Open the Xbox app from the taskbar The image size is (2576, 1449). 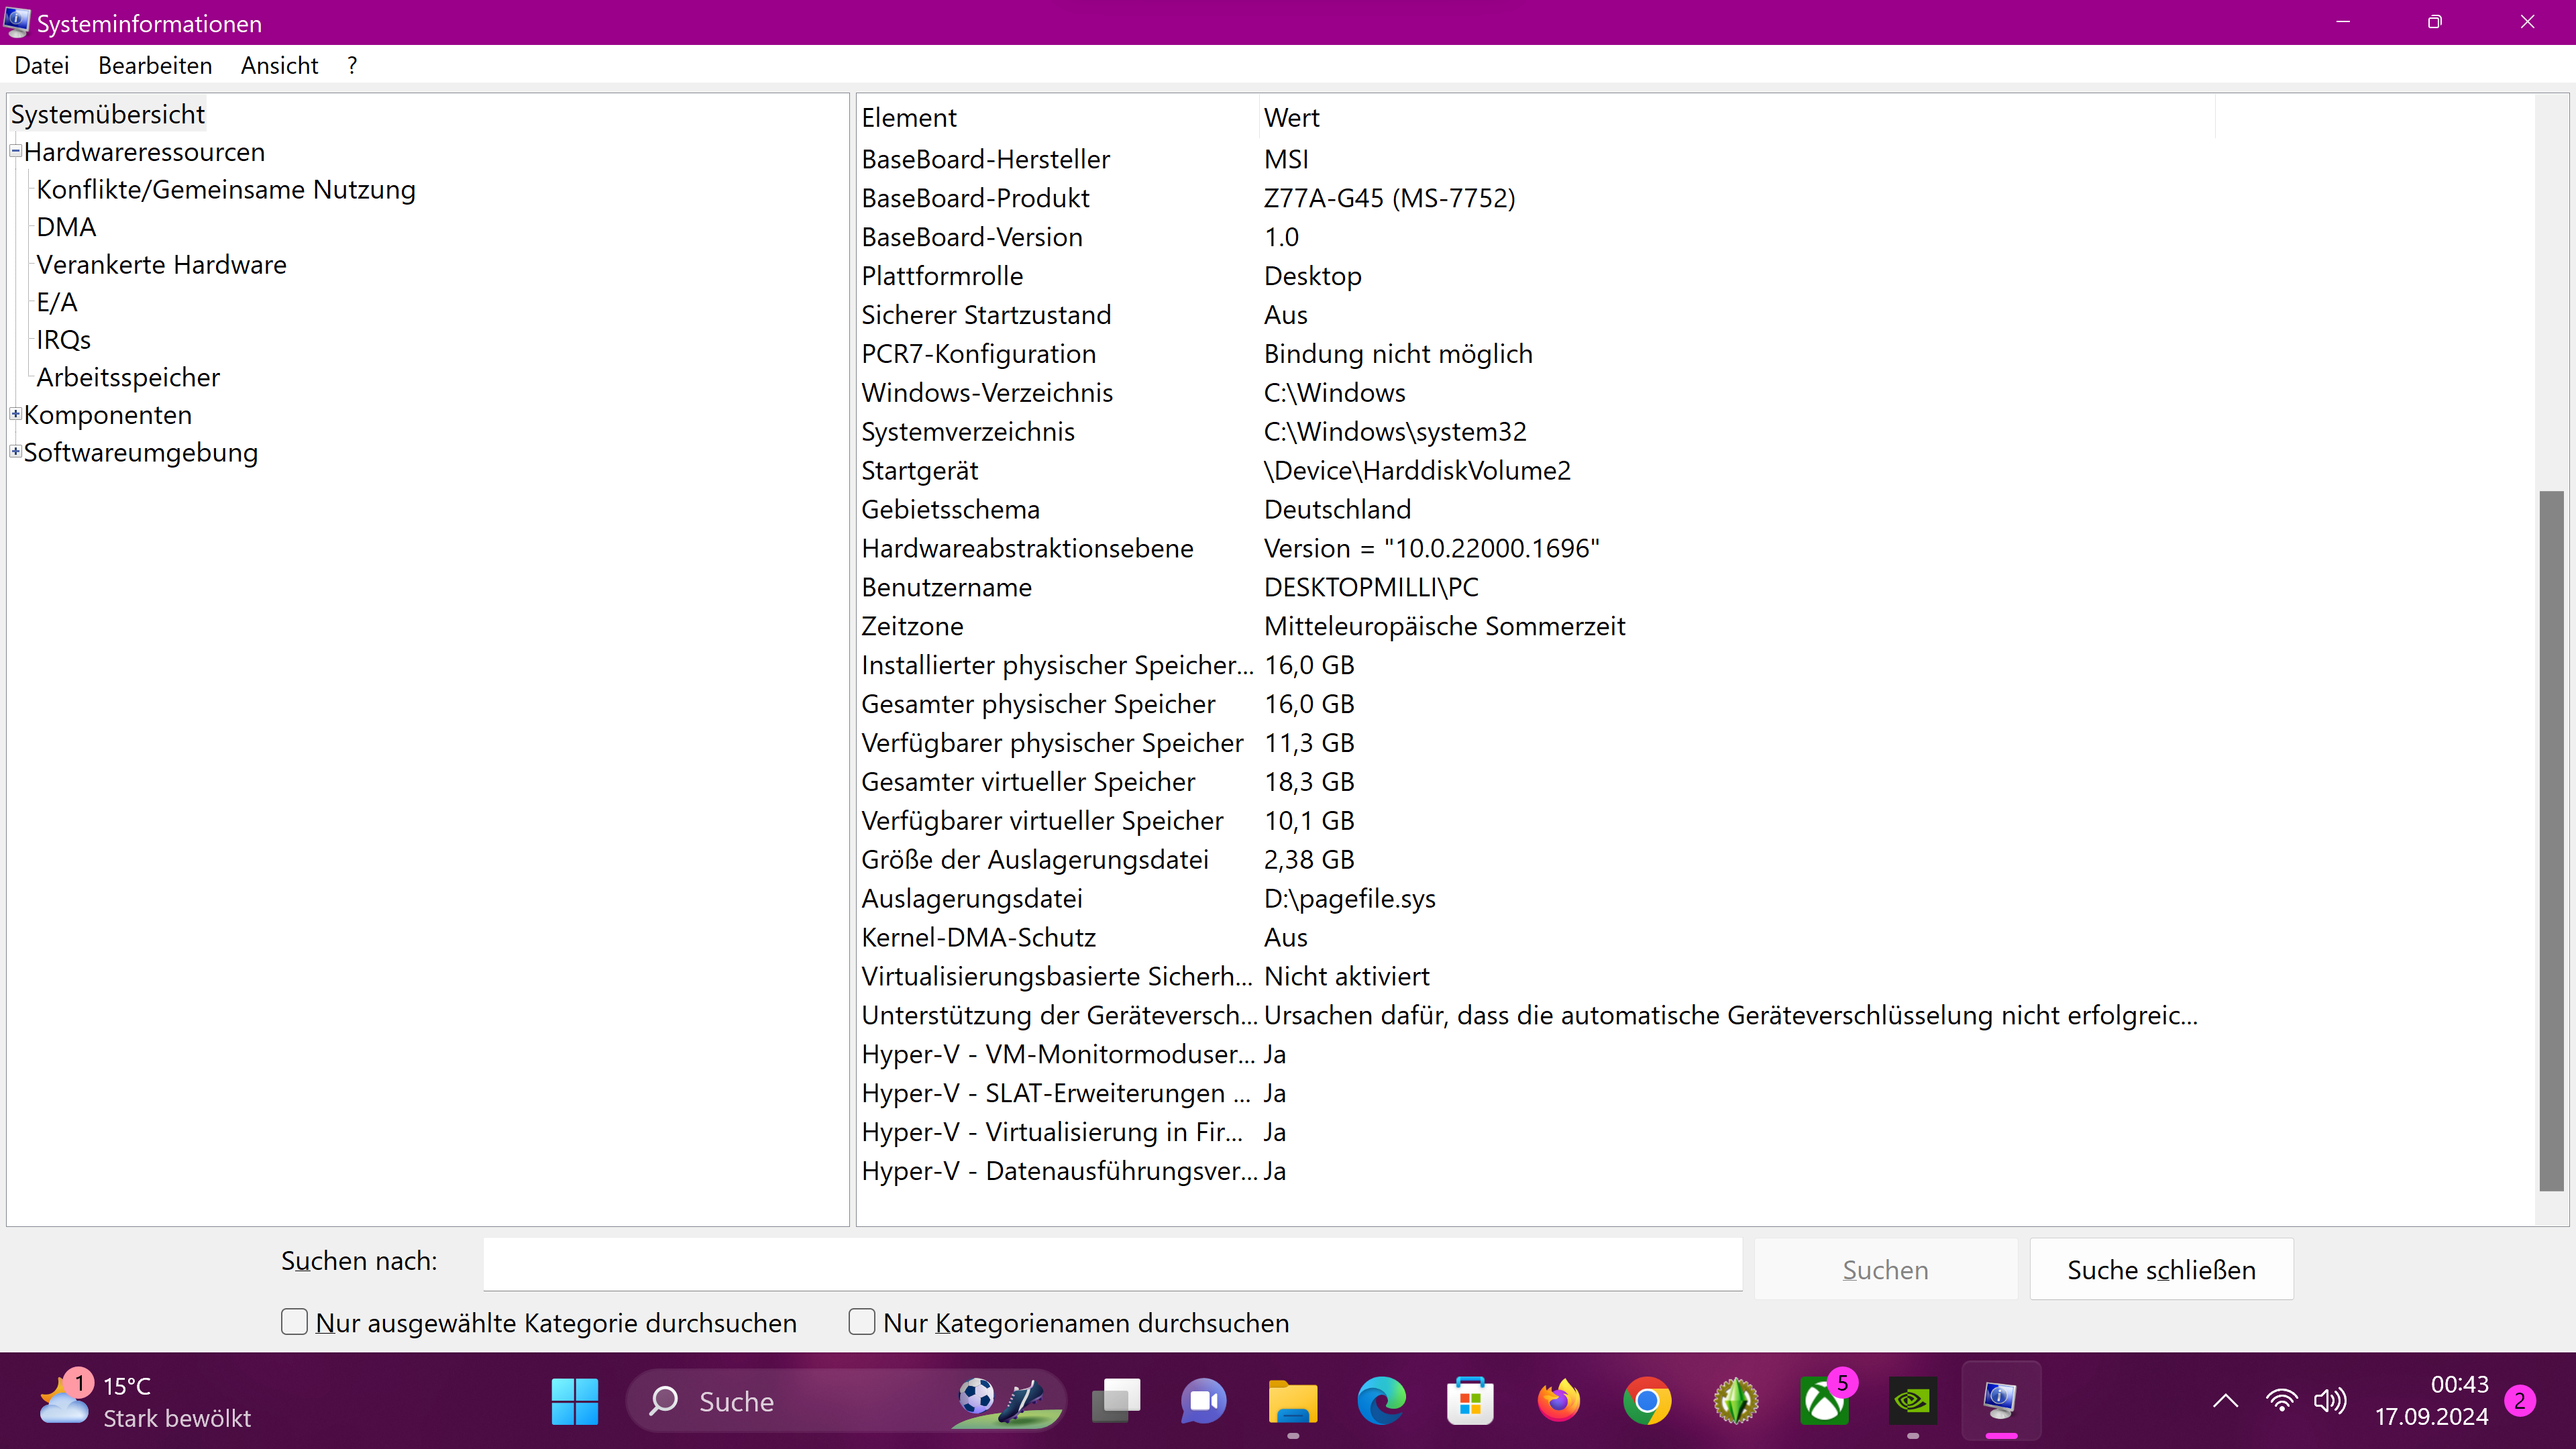1822,1400
